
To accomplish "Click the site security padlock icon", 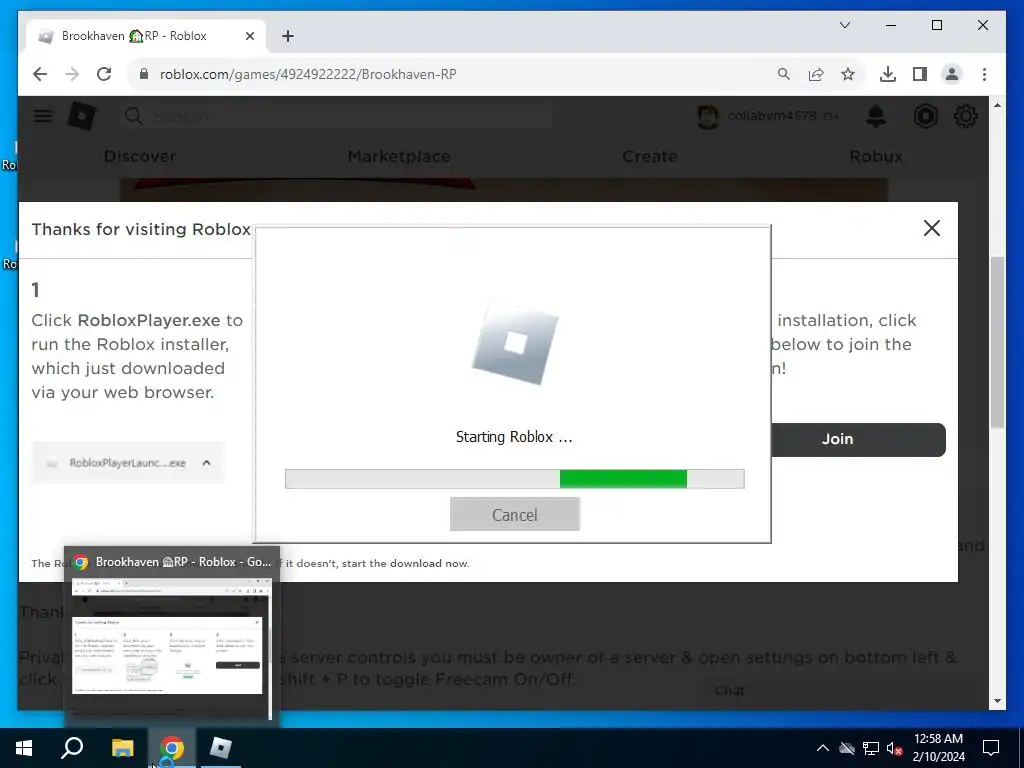I will click(144, 74).
